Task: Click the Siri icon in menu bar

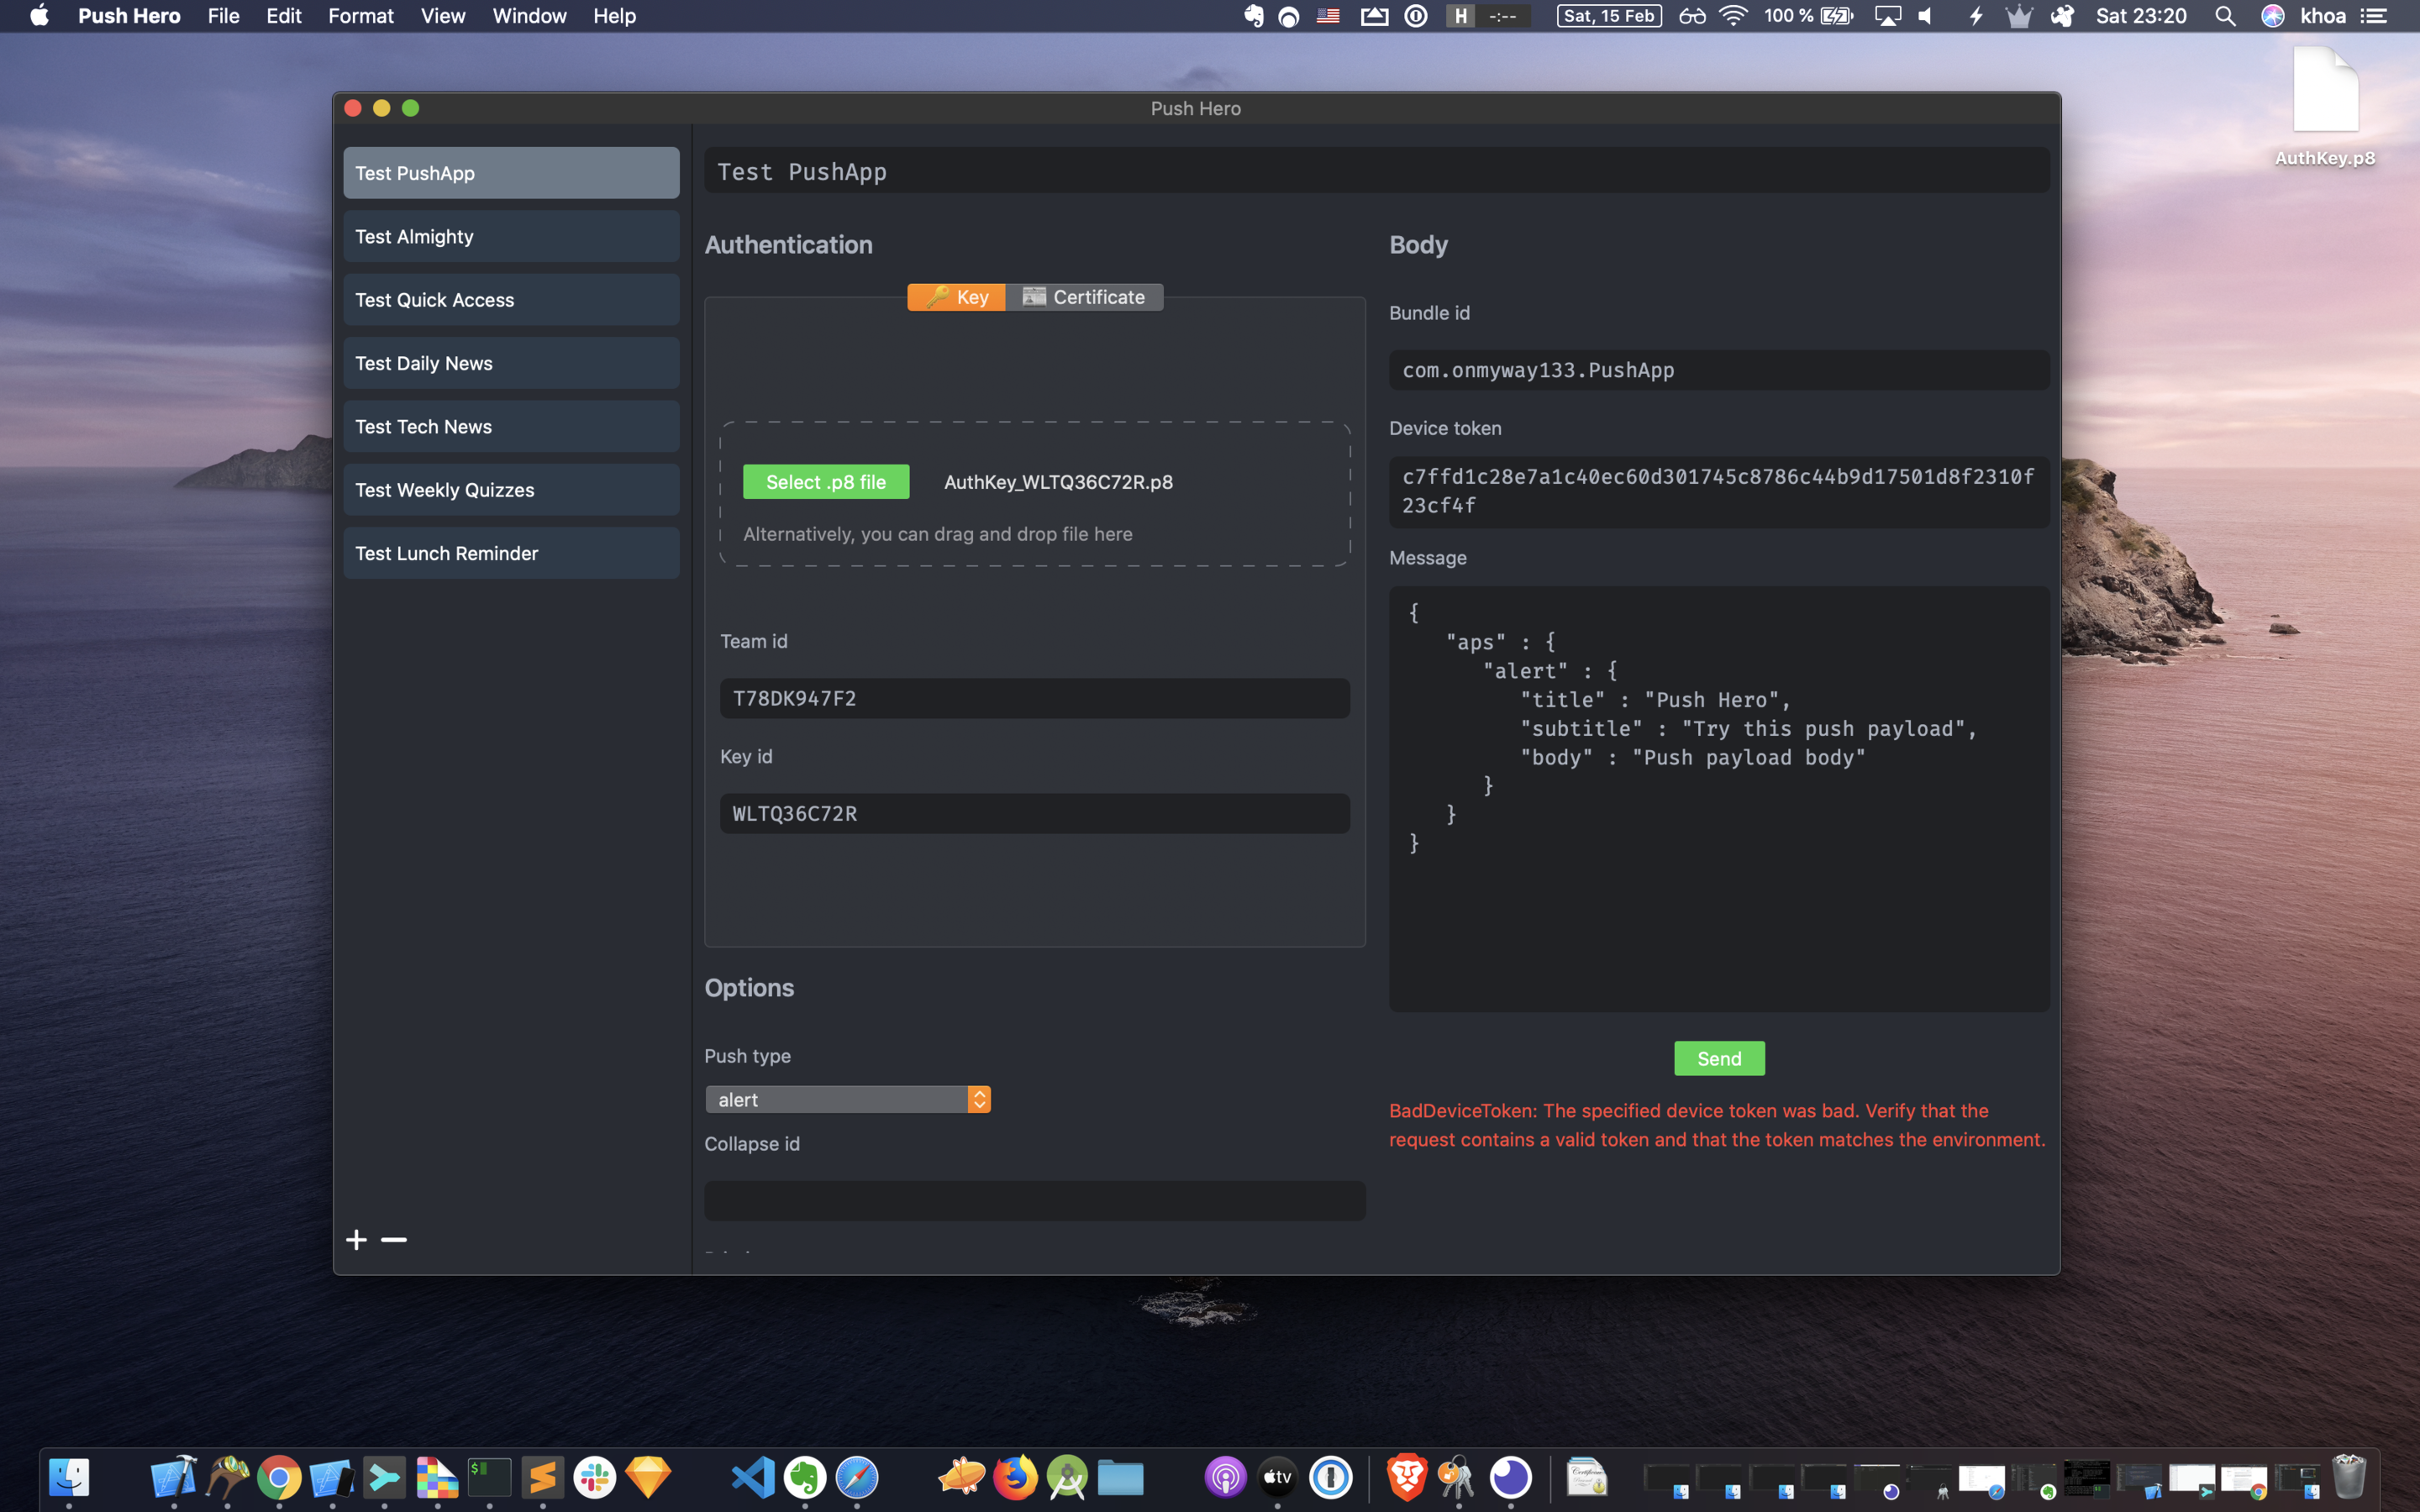Action: (2272, 16)
